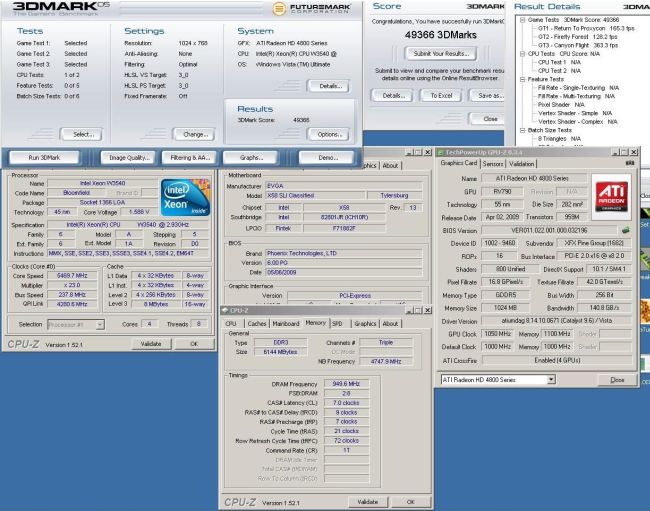Switch to the Validation tab in GPU-Z
Image resolution: width=650 pixels, height=511 pixels.
click(x=521, y=164)
